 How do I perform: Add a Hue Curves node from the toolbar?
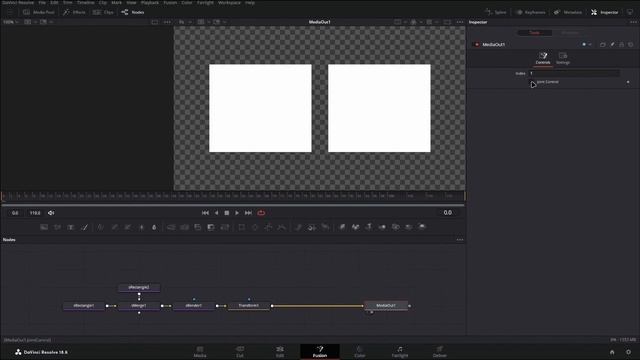click(x=128, y=227)
